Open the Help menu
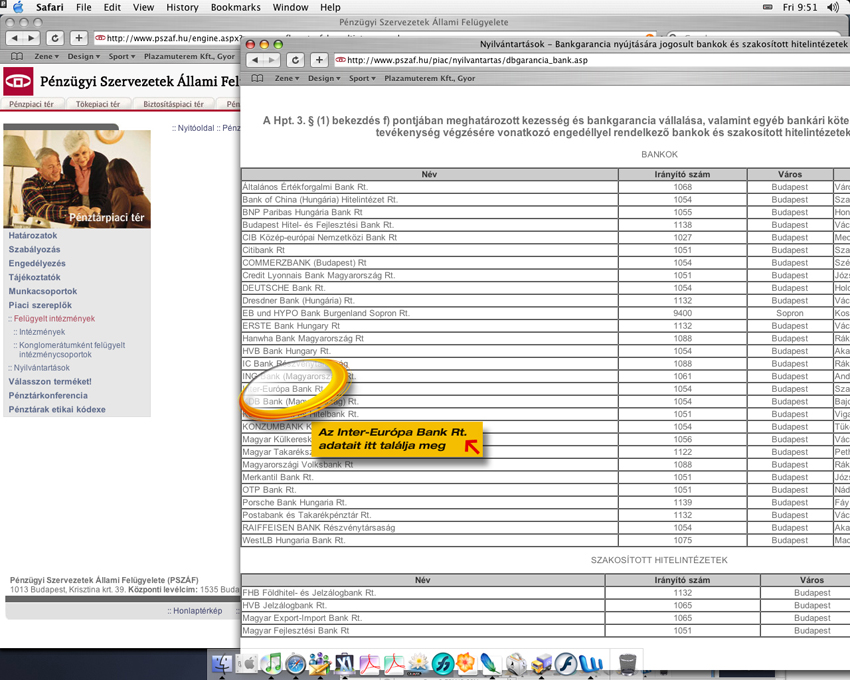850x680 pixels. tap(330, 8)
